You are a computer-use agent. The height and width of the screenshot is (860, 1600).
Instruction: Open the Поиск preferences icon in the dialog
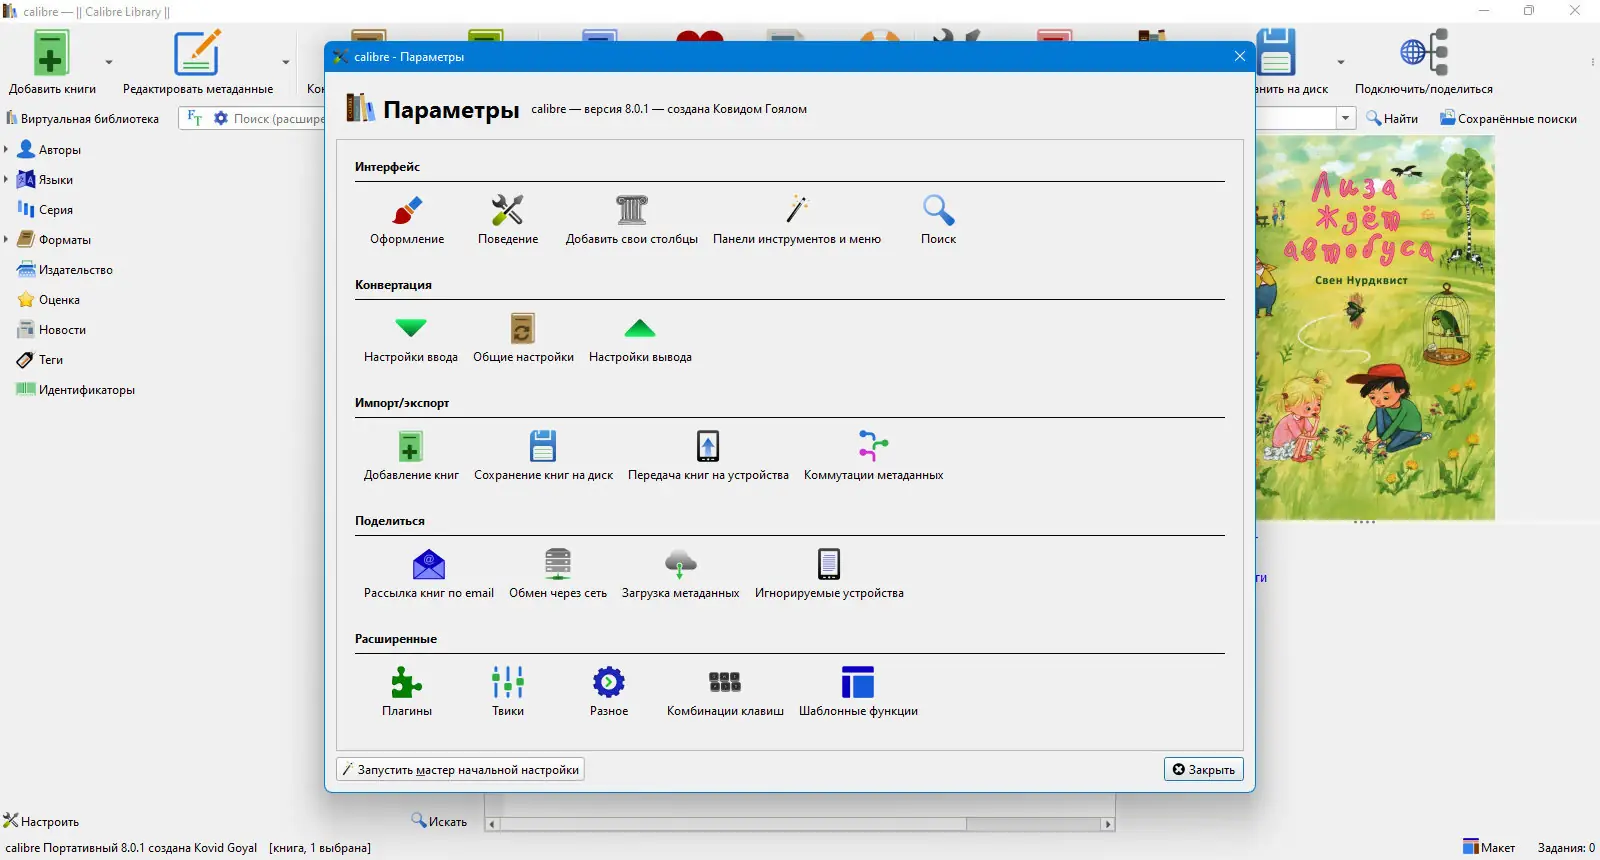[938, 220]
